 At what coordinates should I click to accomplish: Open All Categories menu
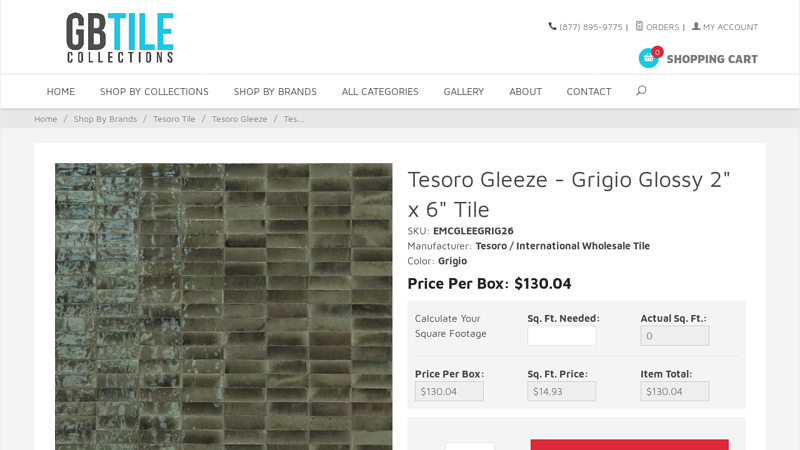coord(380,91)
